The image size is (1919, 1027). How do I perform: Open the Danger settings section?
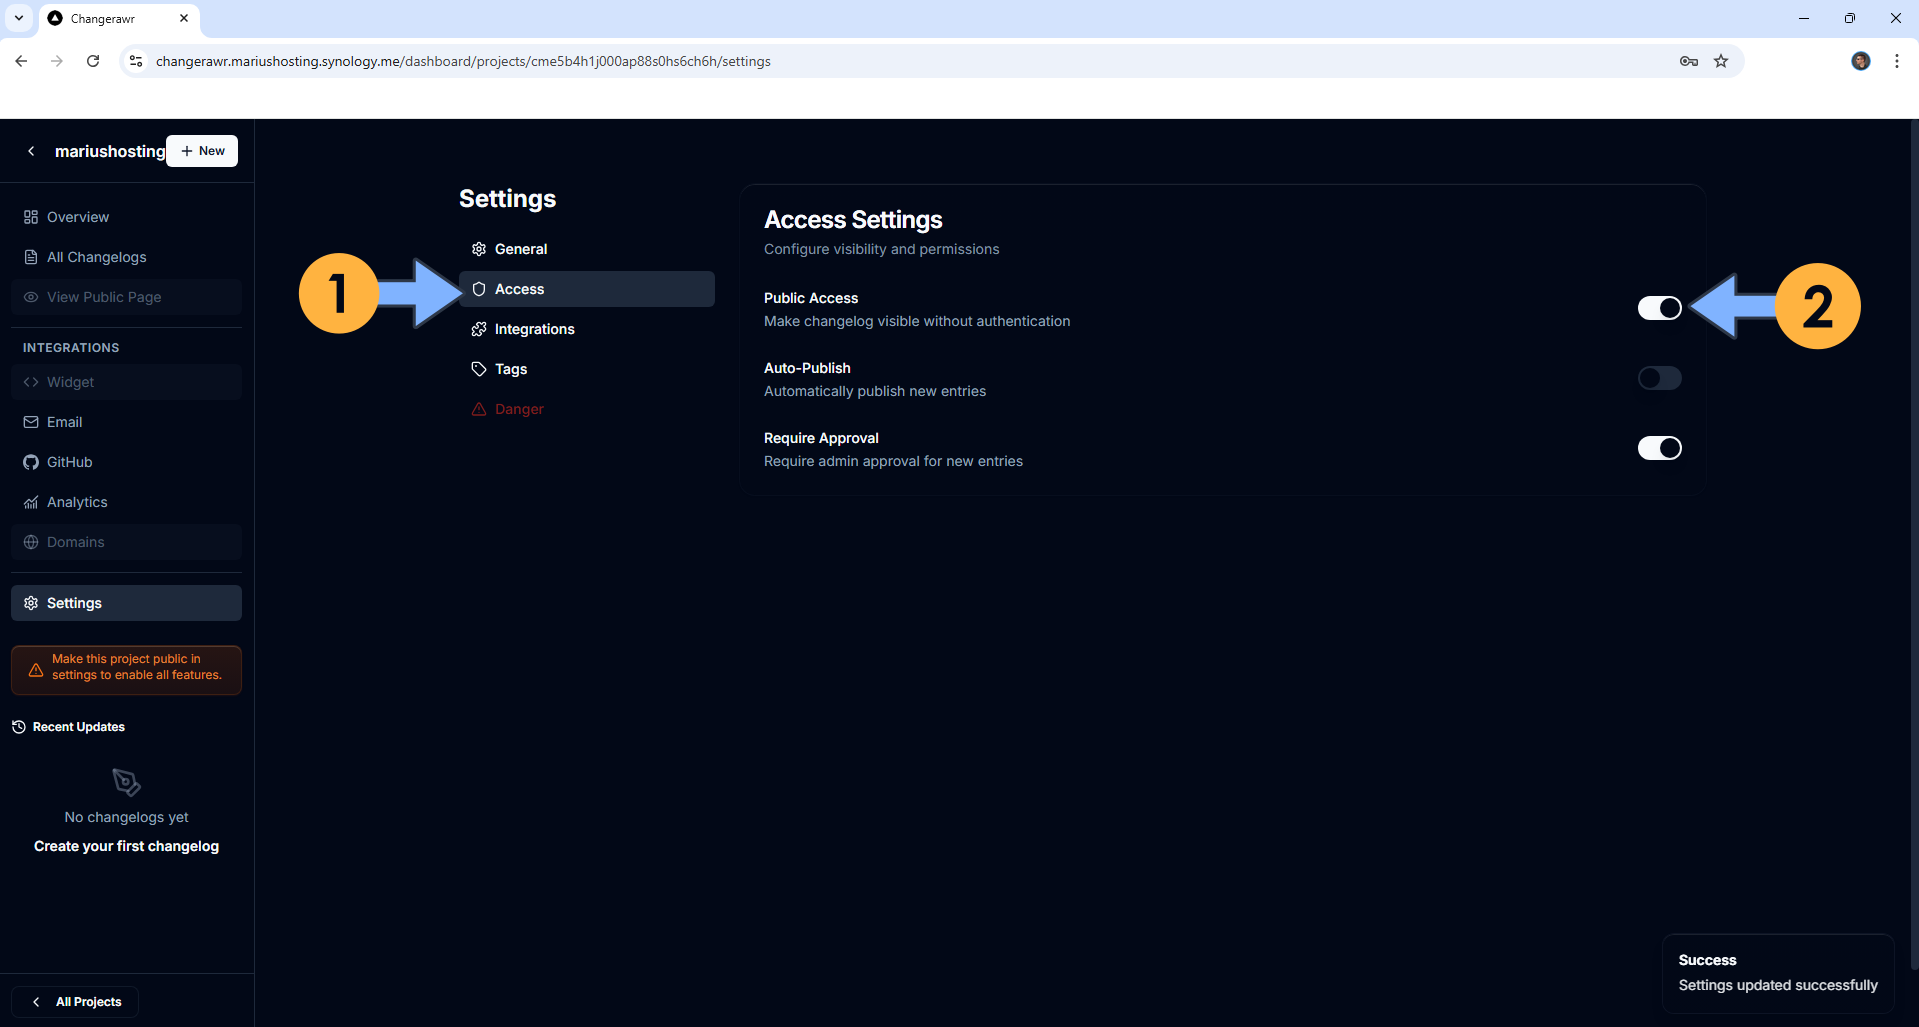pyautogui.click(x=586, y=409)
